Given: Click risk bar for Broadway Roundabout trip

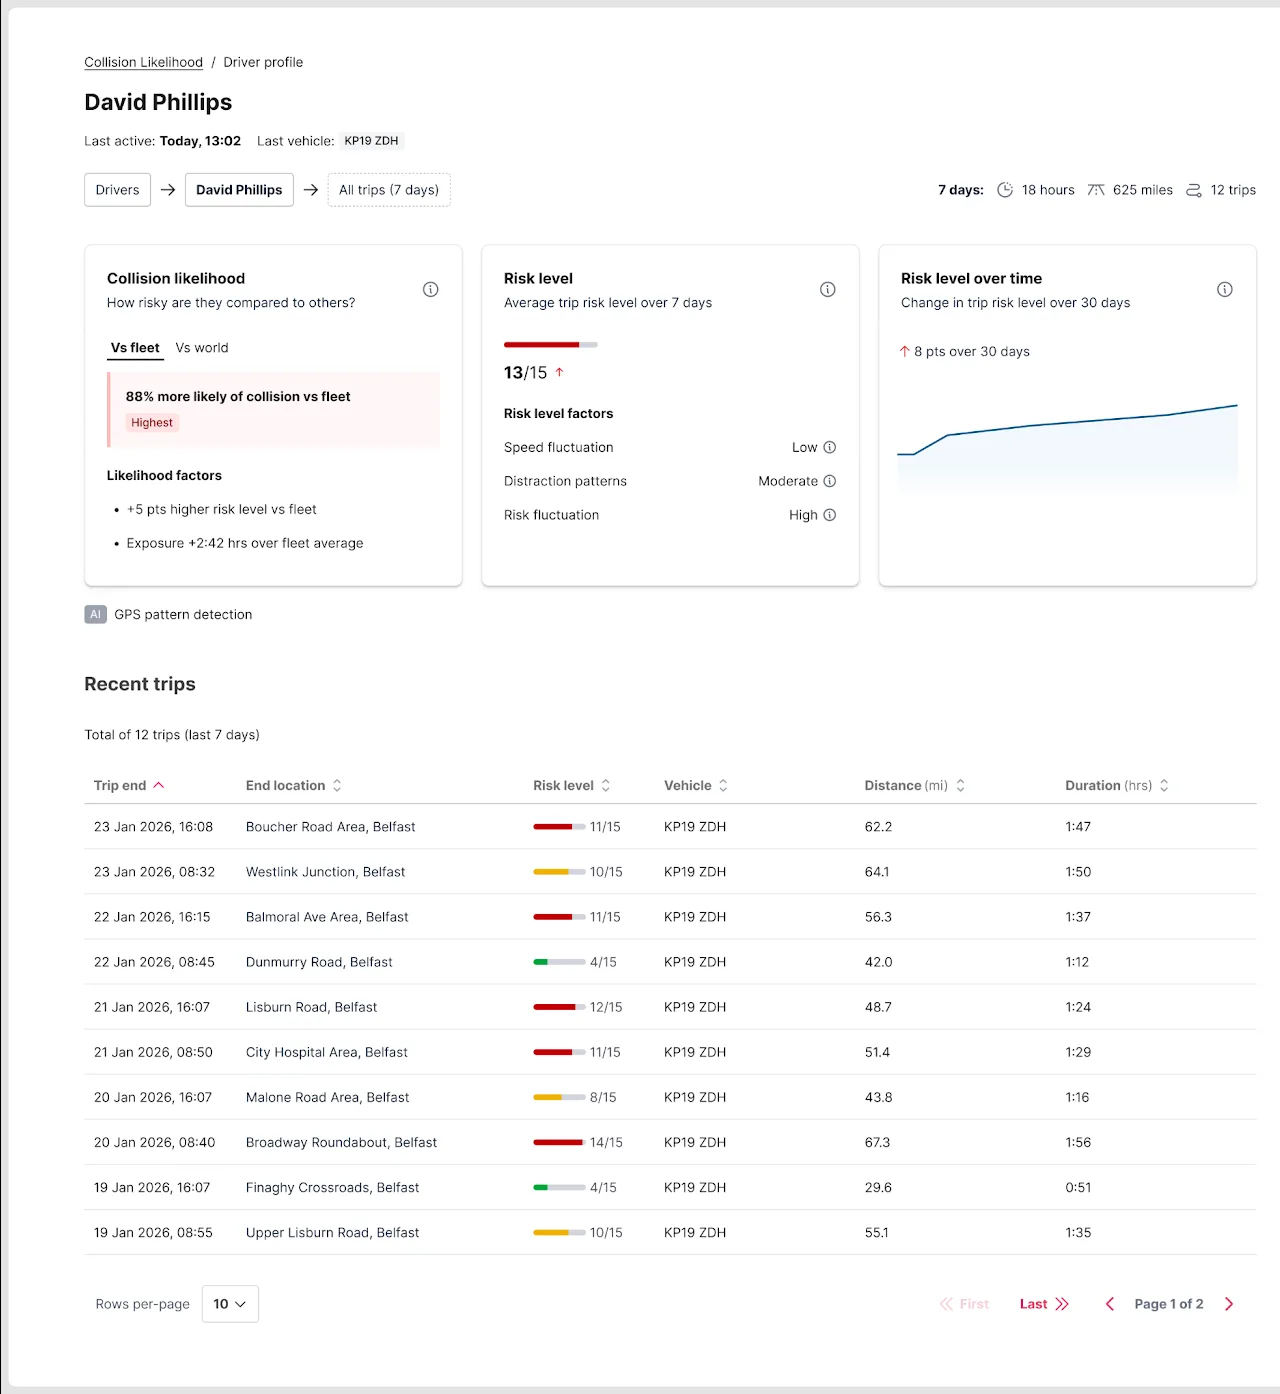Looking at the screenshot, I should coord(559,1142).
